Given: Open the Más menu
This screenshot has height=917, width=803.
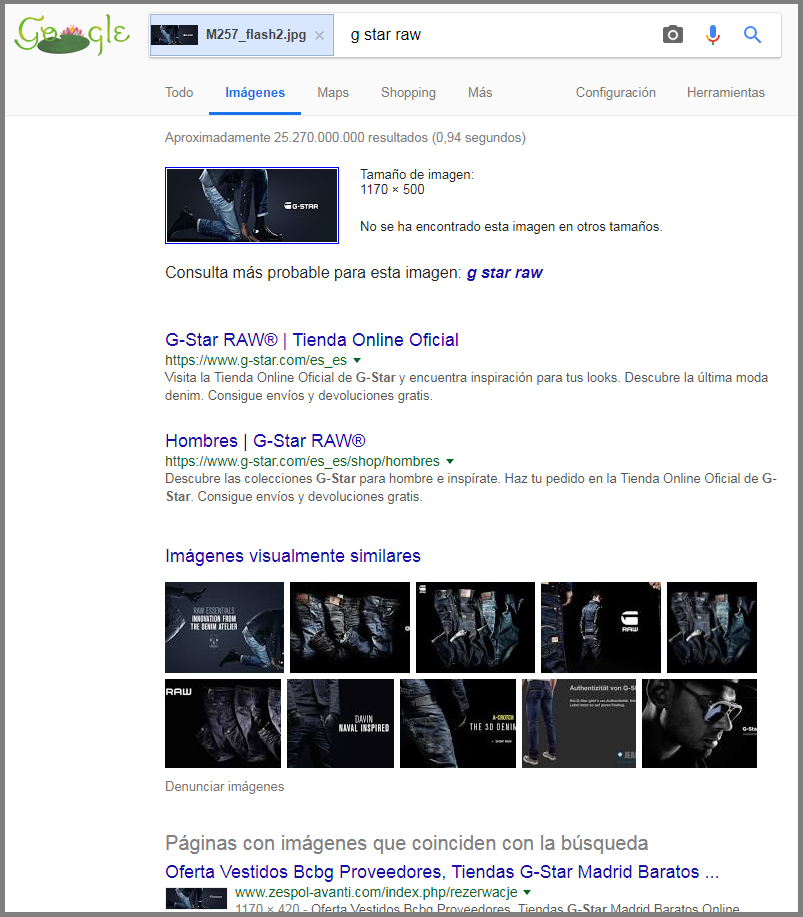Looking at the screenshot, I should [480, 92].
